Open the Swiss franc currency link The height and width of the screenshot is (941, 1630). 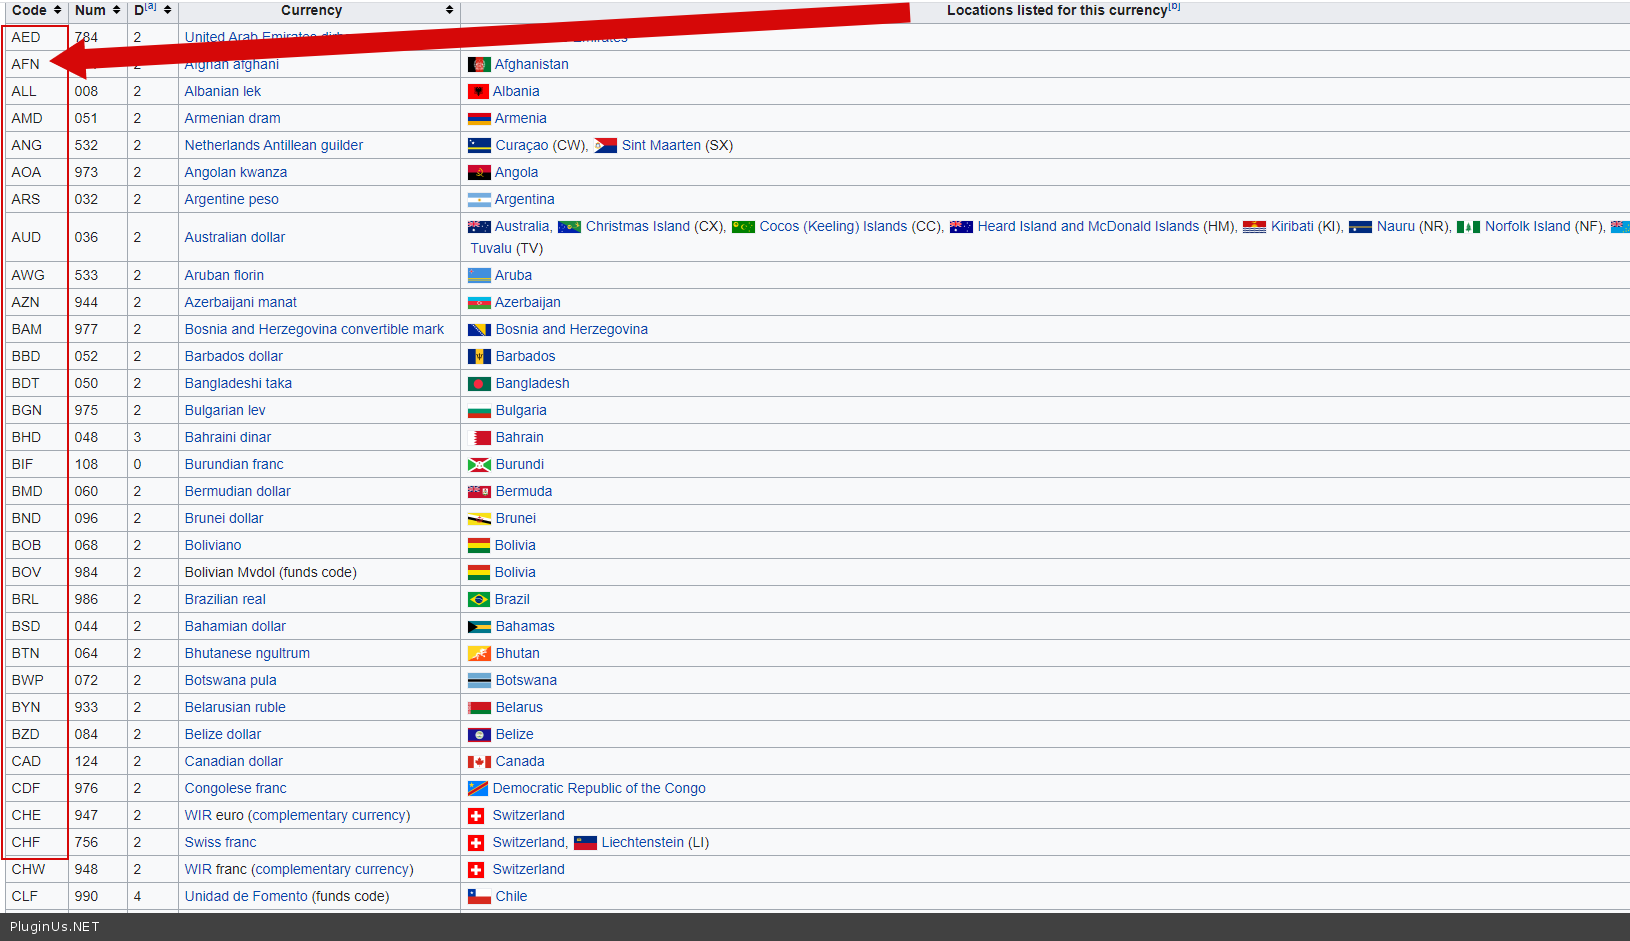(x=220, y=842)
